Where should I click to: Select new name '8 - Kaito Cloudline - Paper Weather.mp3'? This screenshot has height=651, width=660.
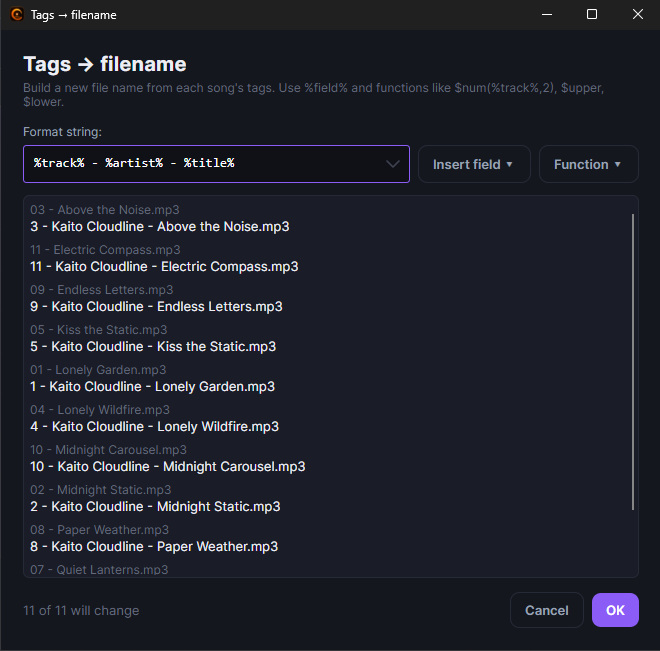click(x=154, y=546)
